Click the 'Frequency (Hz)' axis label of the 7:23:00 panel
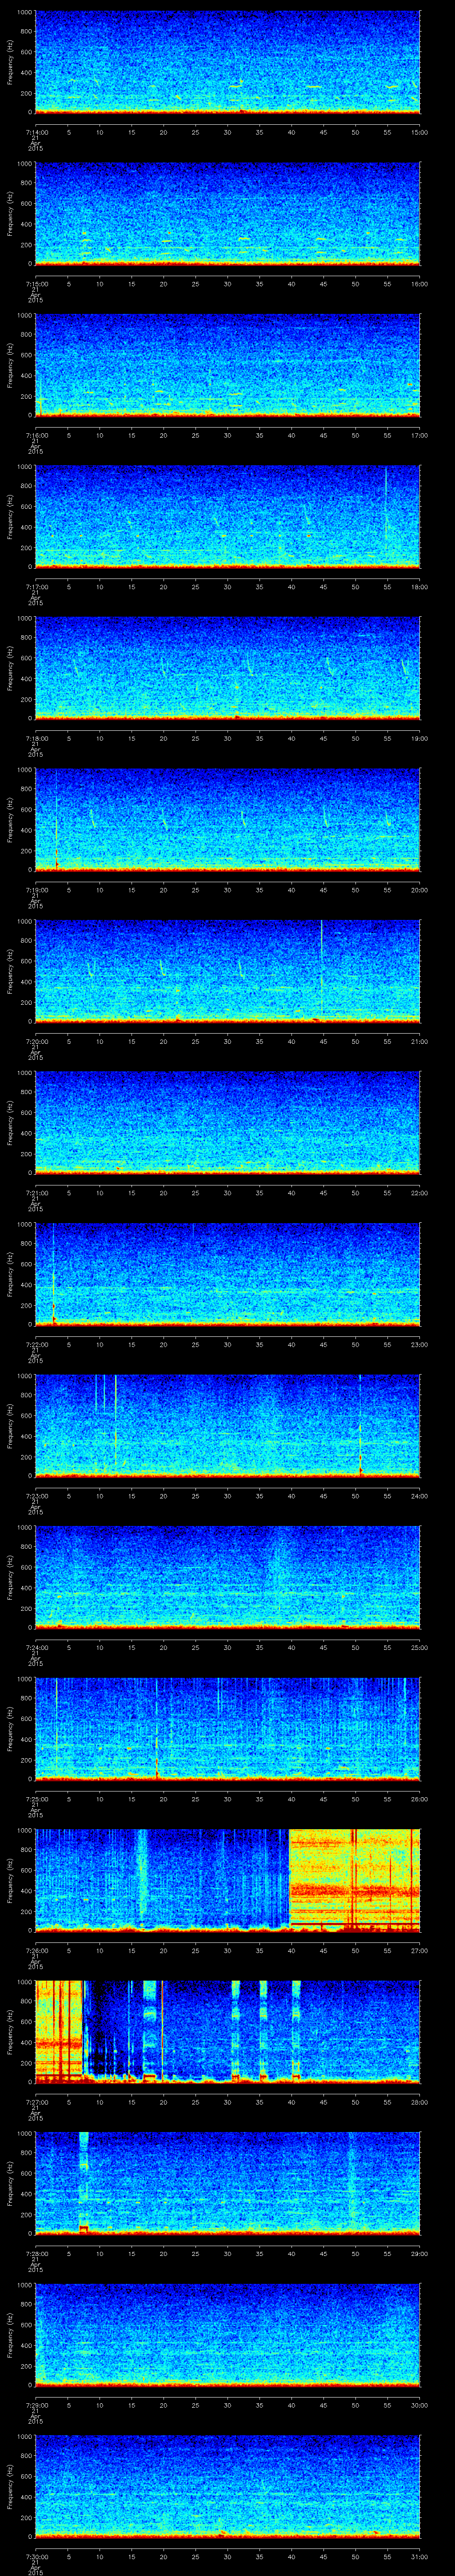 coord(10,1425)
